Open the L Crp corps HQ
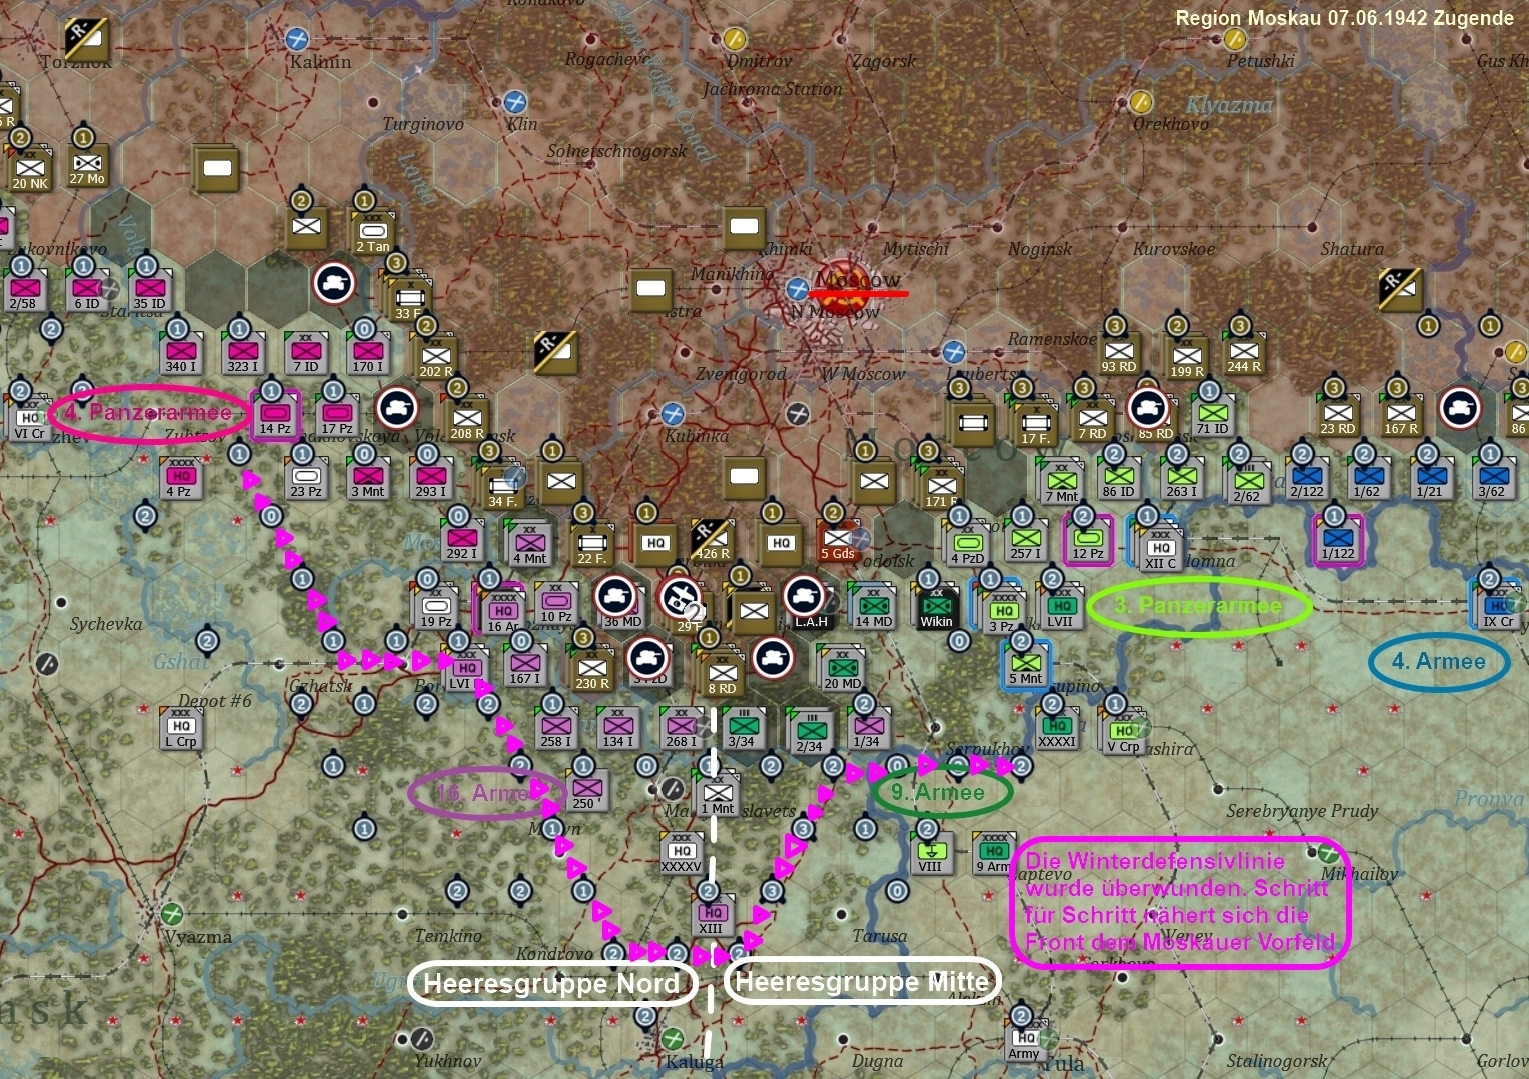1529x1079 pixels. tap(181, 727)
